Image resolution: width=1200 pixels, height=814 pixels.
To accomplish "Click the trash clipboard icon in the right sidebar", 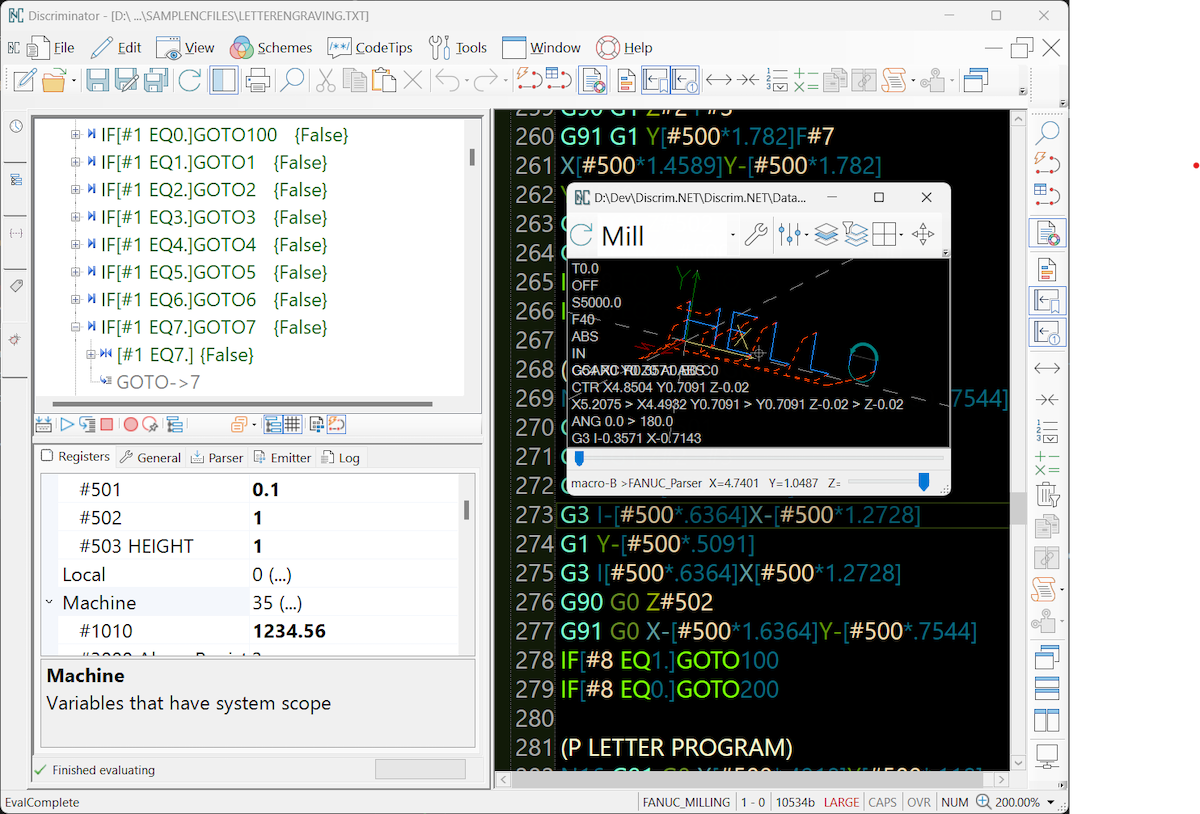I will click(x=1047, y=493).
